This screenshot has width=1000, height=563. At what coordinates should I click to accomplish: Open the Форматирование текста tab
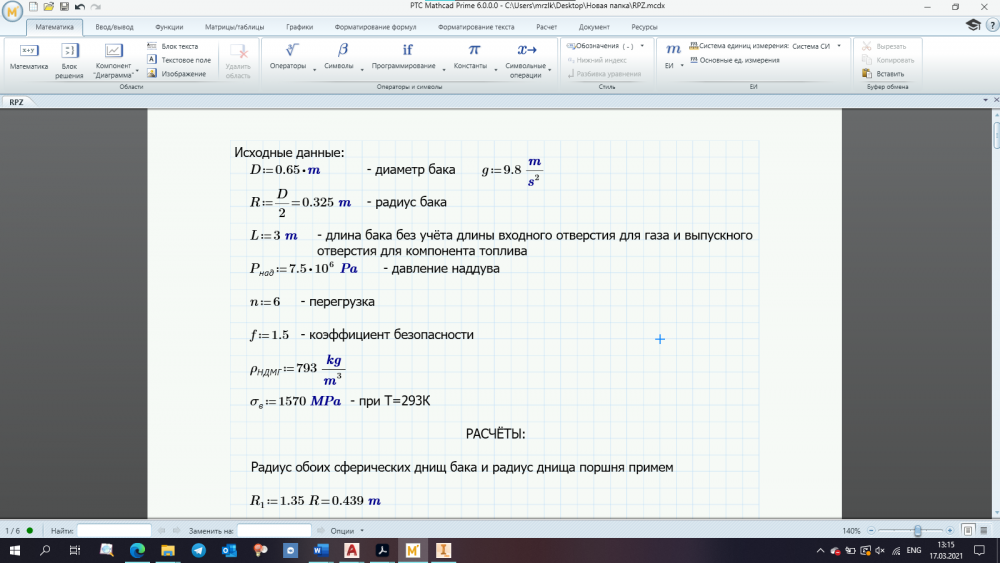(x=476, y=27)
